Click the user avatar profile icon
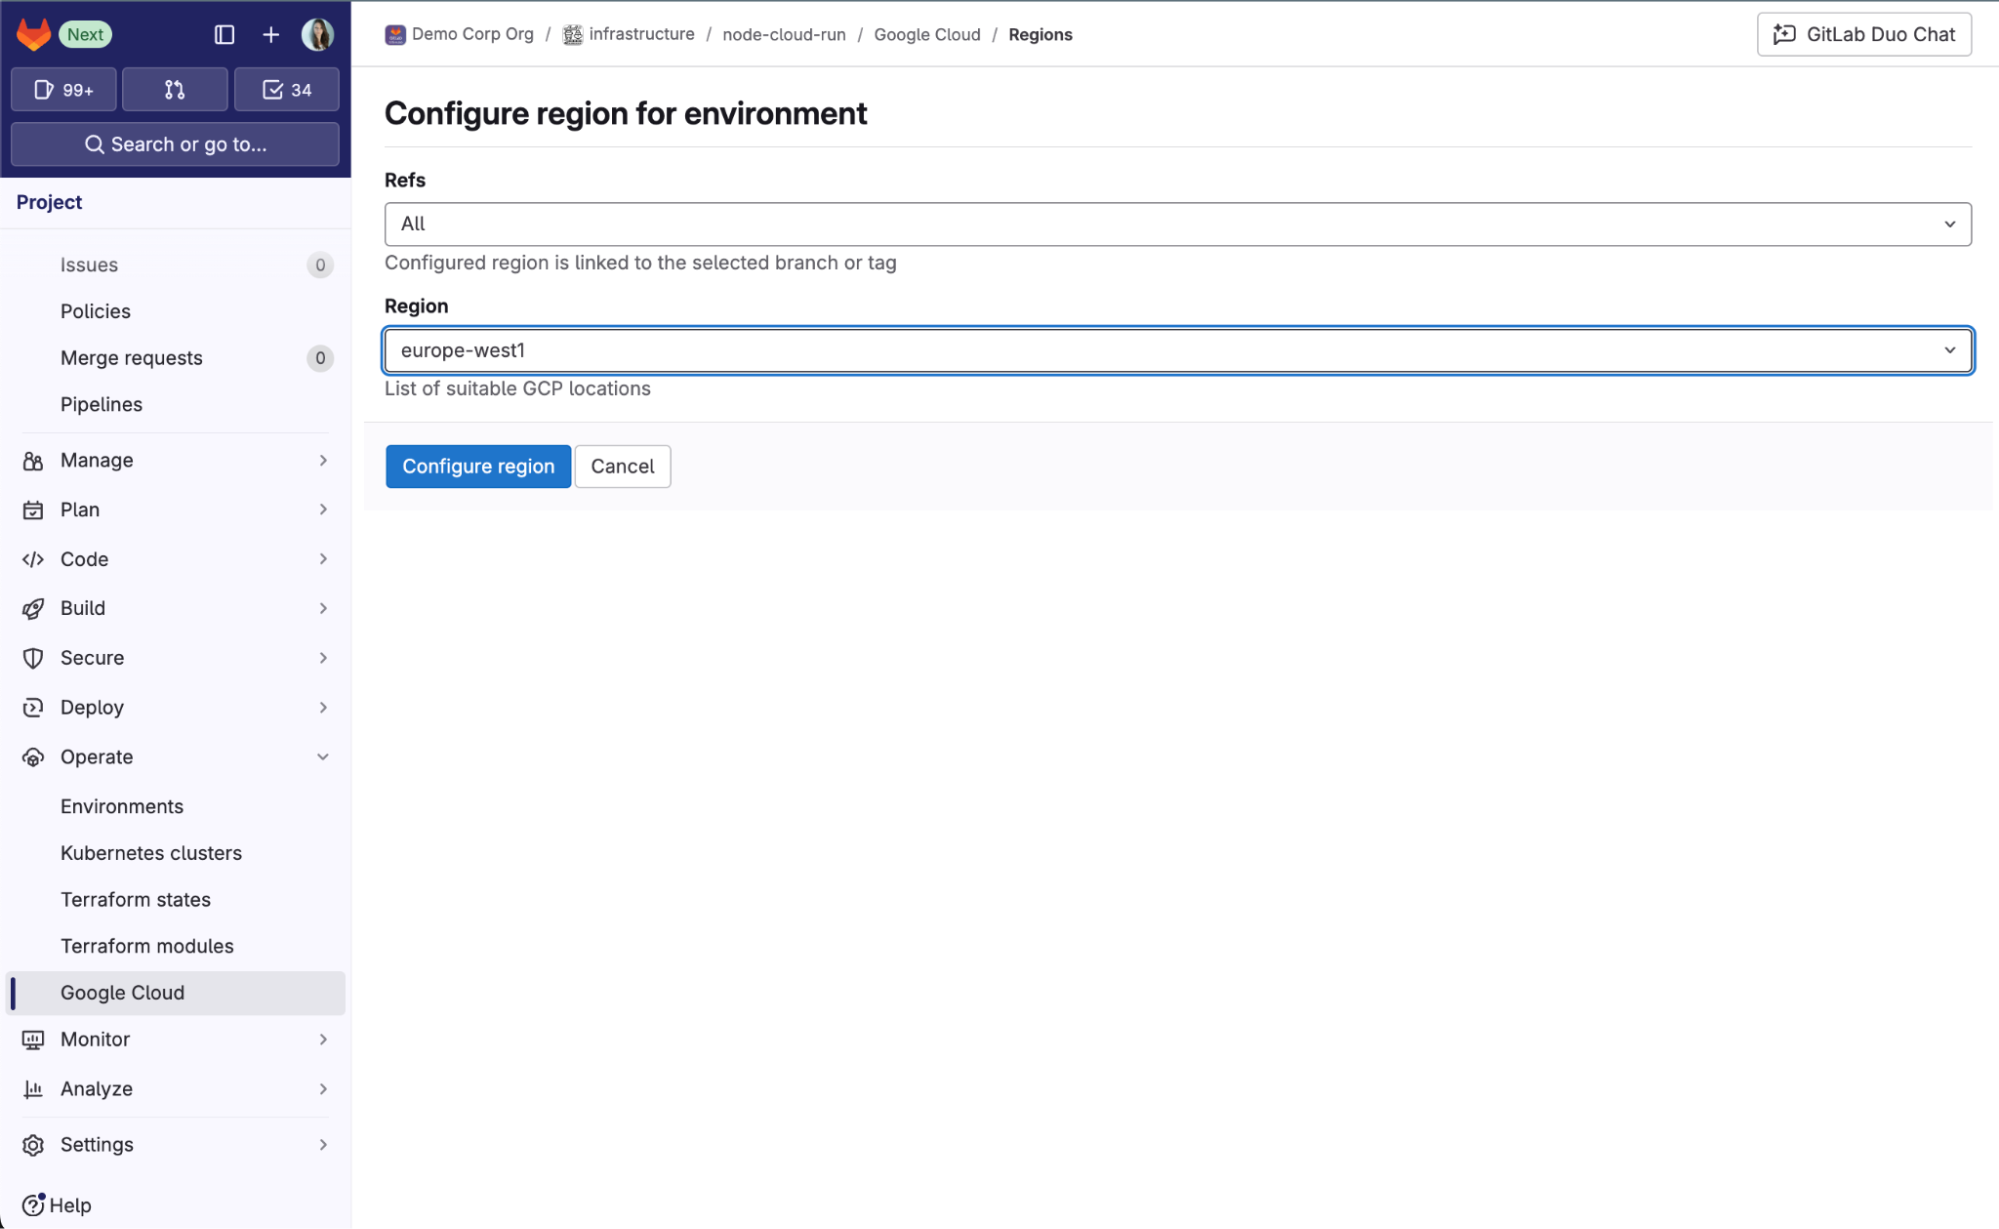This screenshot has height=1229, width=1999. tap(317, 34)
